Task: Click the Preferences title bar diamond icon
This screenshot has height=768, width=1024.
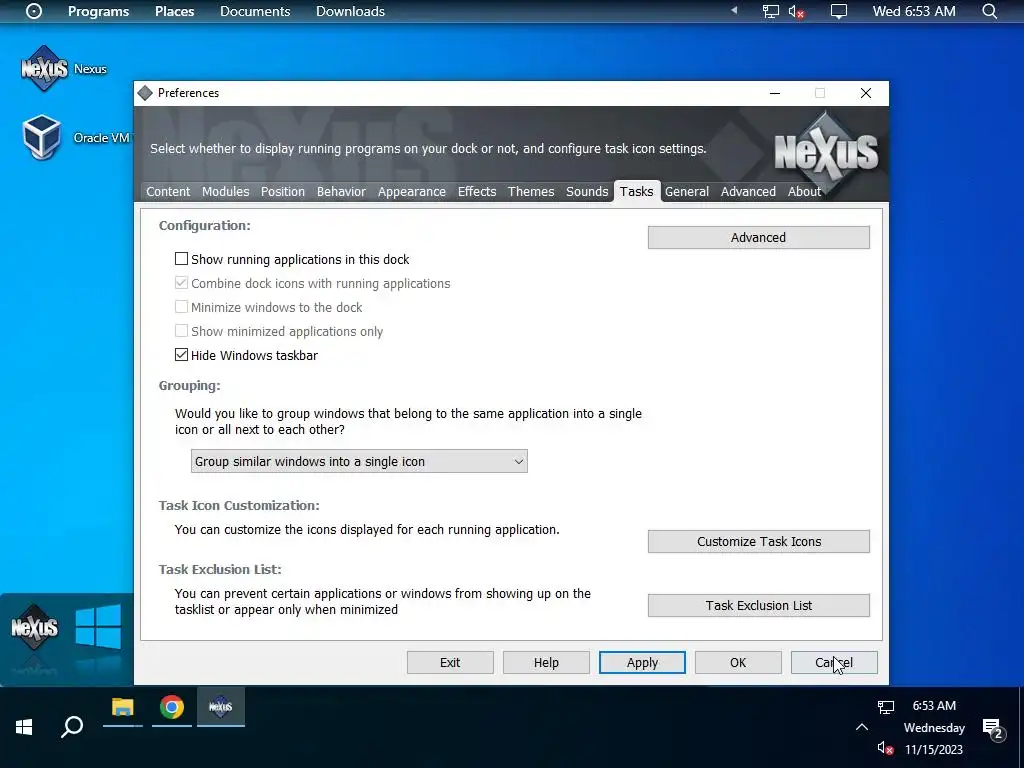Action: 145,93
